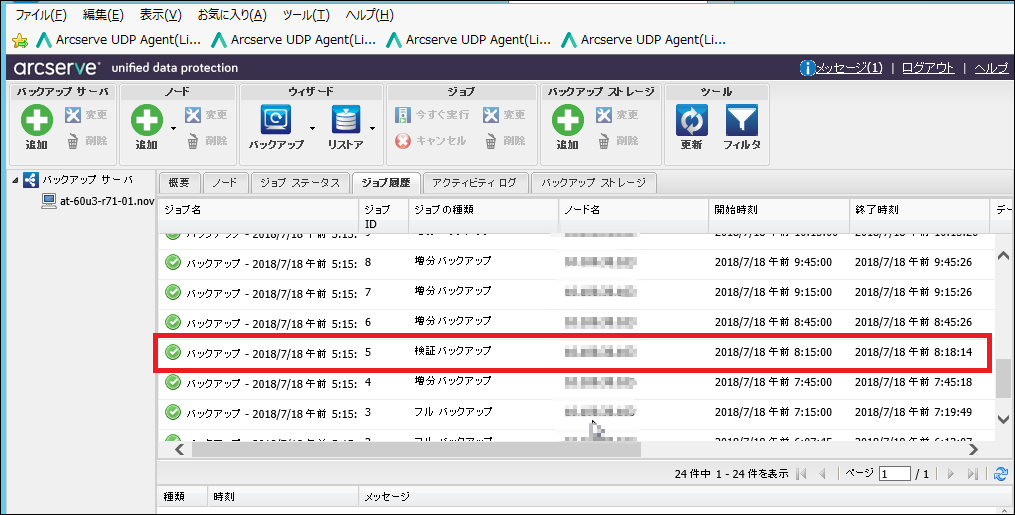The height and width of the screenshot is (515, 1015).
Task: Open Tools (ツール) menu
Action: point(306,15)
